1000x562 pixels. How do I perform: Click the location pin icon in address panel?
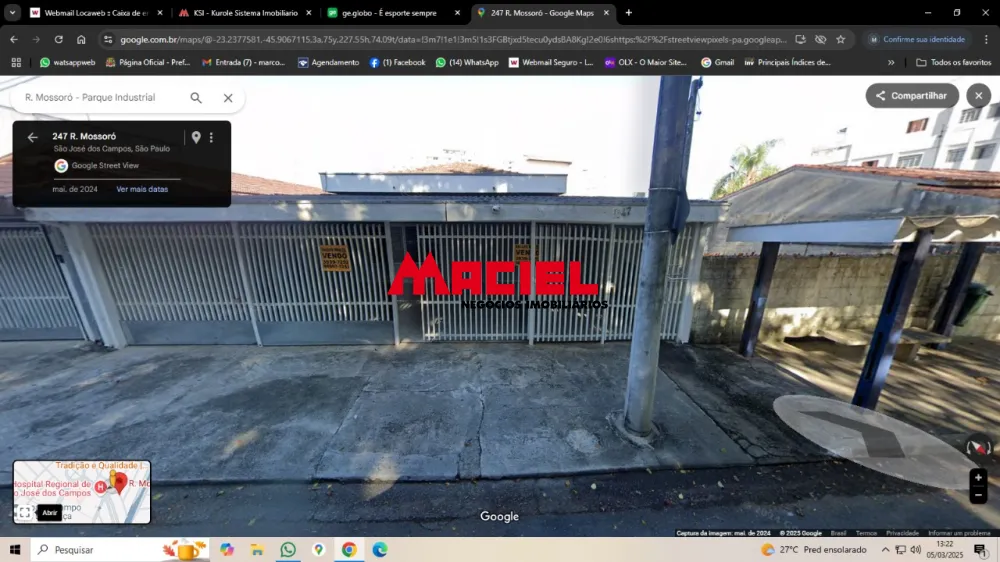click(x=196, y=138)
